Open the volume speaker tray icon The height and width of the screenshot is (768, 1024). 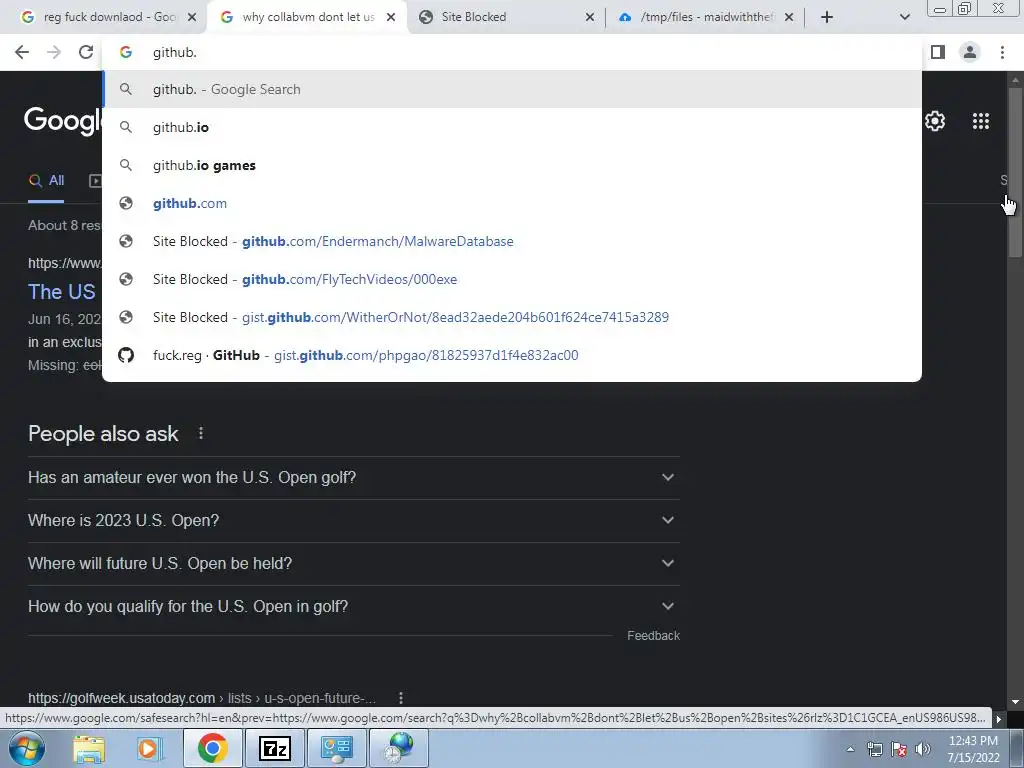coord(923,749)
